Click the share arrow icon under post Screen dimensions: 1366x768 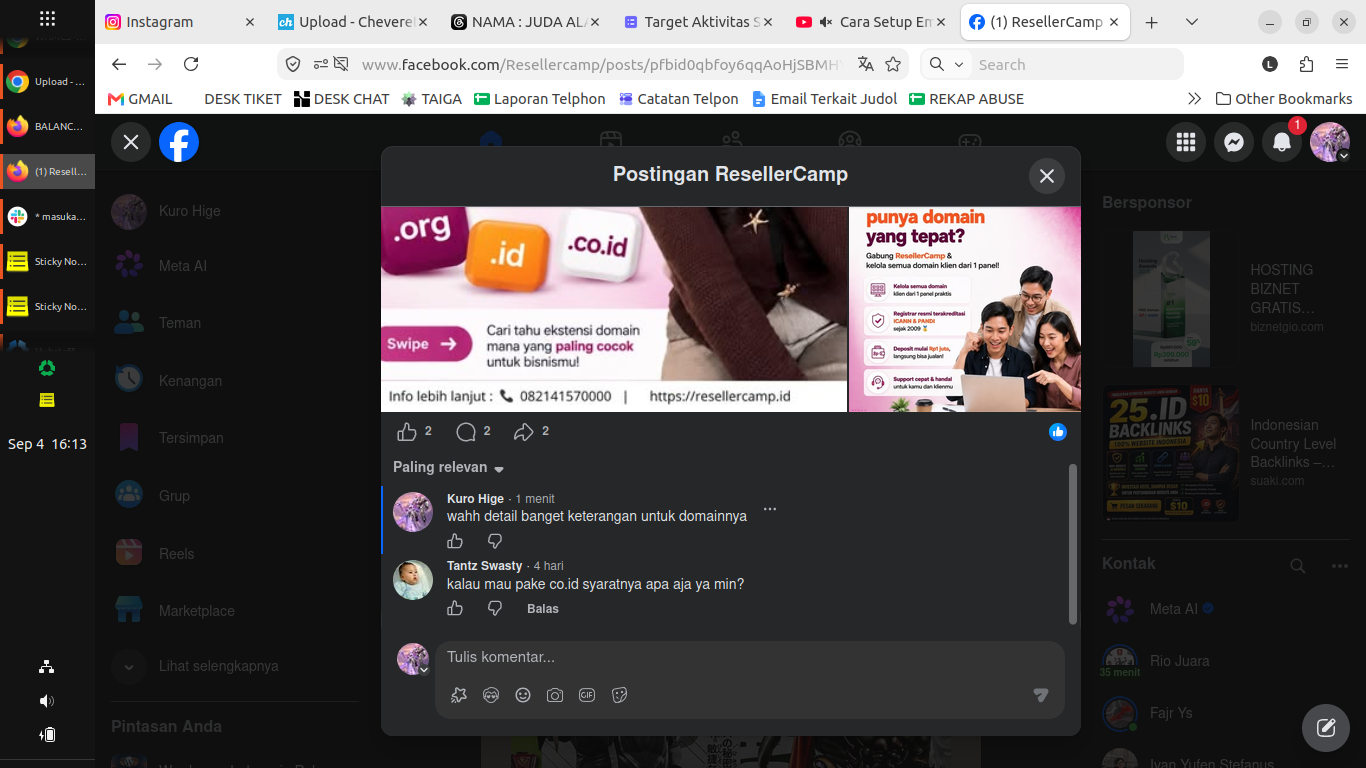point(523,431)
